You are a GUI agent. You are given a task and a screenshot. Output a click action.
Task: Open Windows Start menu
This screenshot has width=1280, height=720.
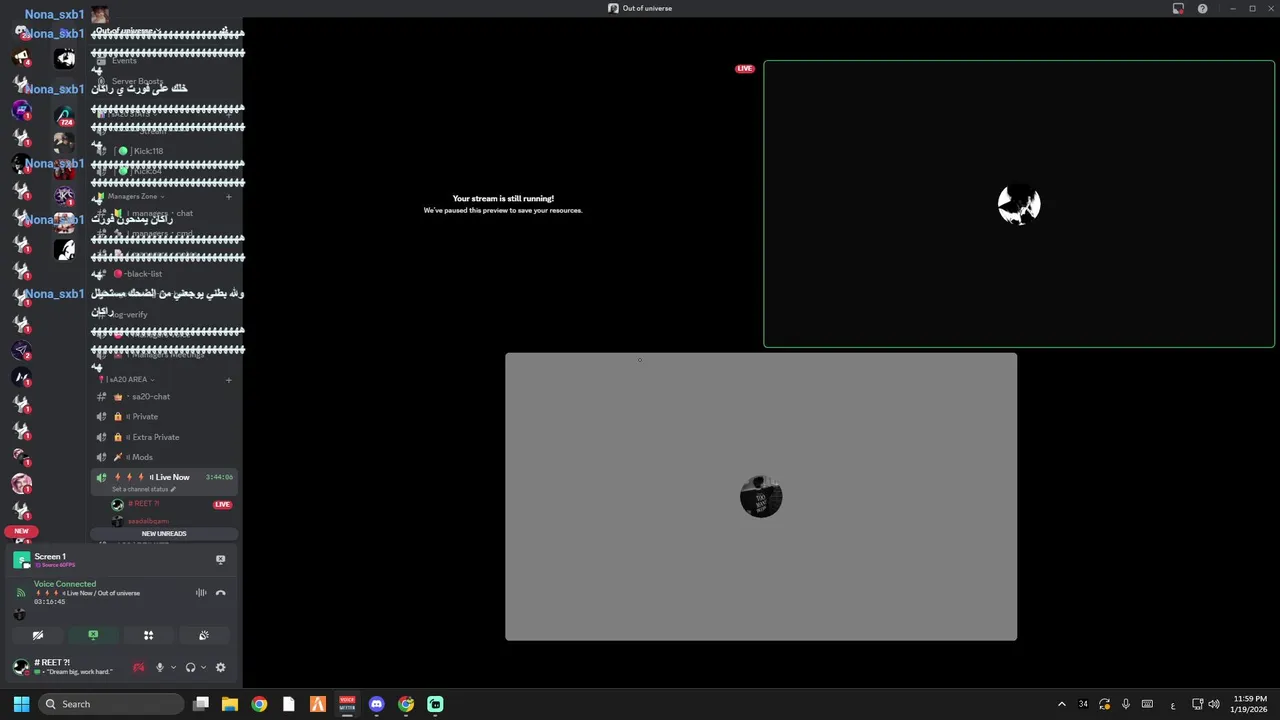(21, 704)
